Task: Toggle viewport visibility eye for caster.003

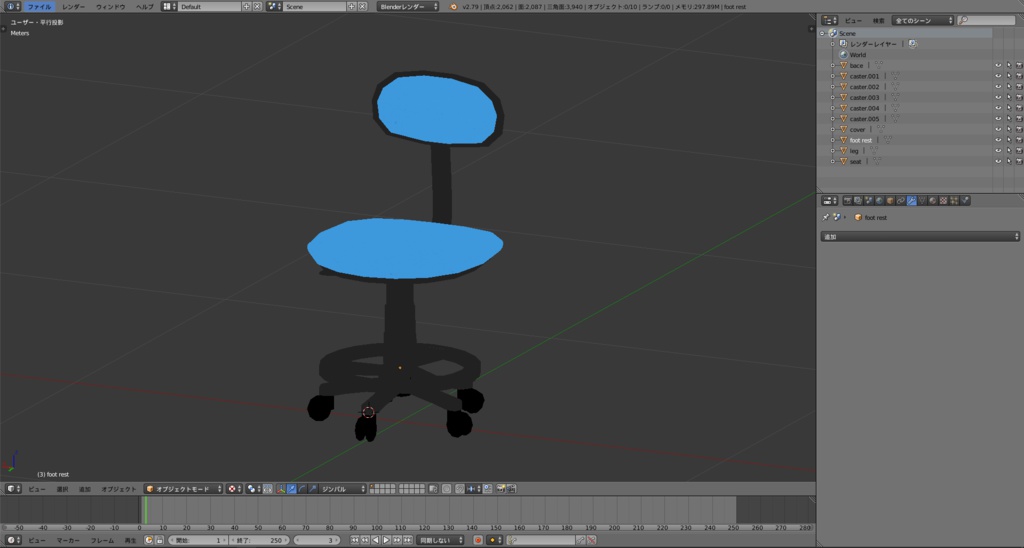Action: pos(998,97)
